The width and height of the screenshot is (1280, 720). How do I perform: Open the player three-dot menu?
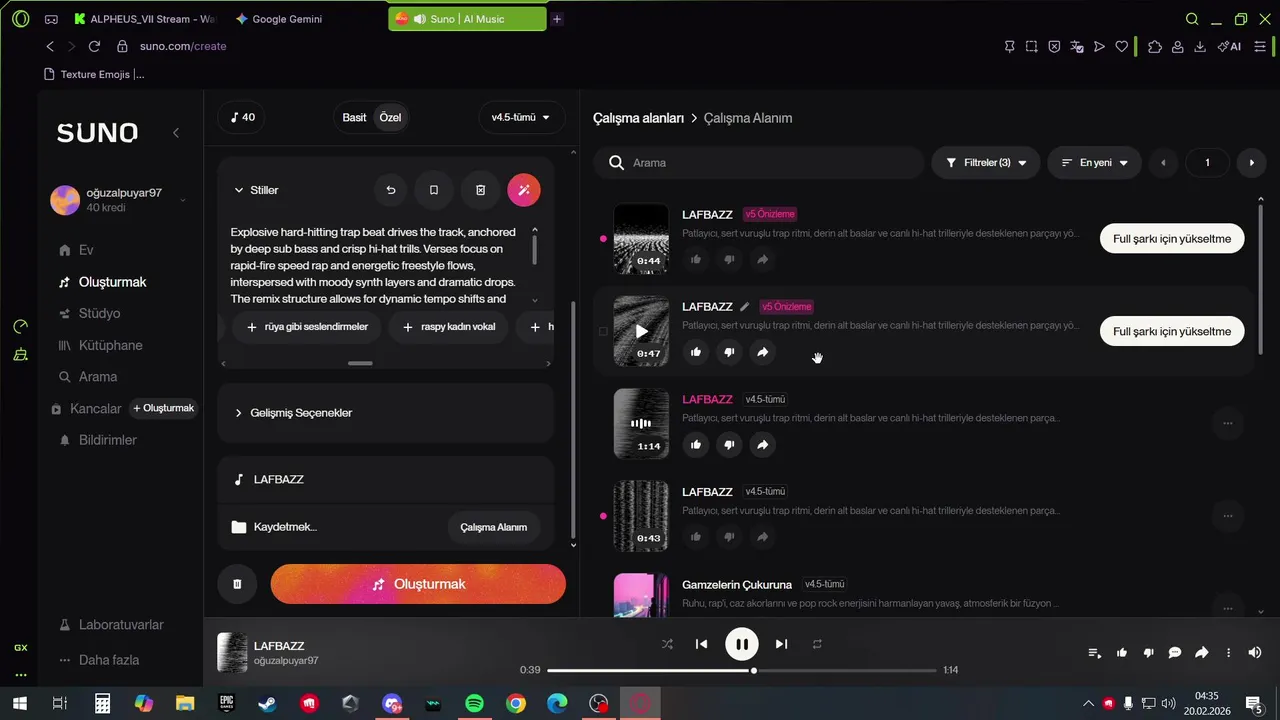(x=1229, y=653)
